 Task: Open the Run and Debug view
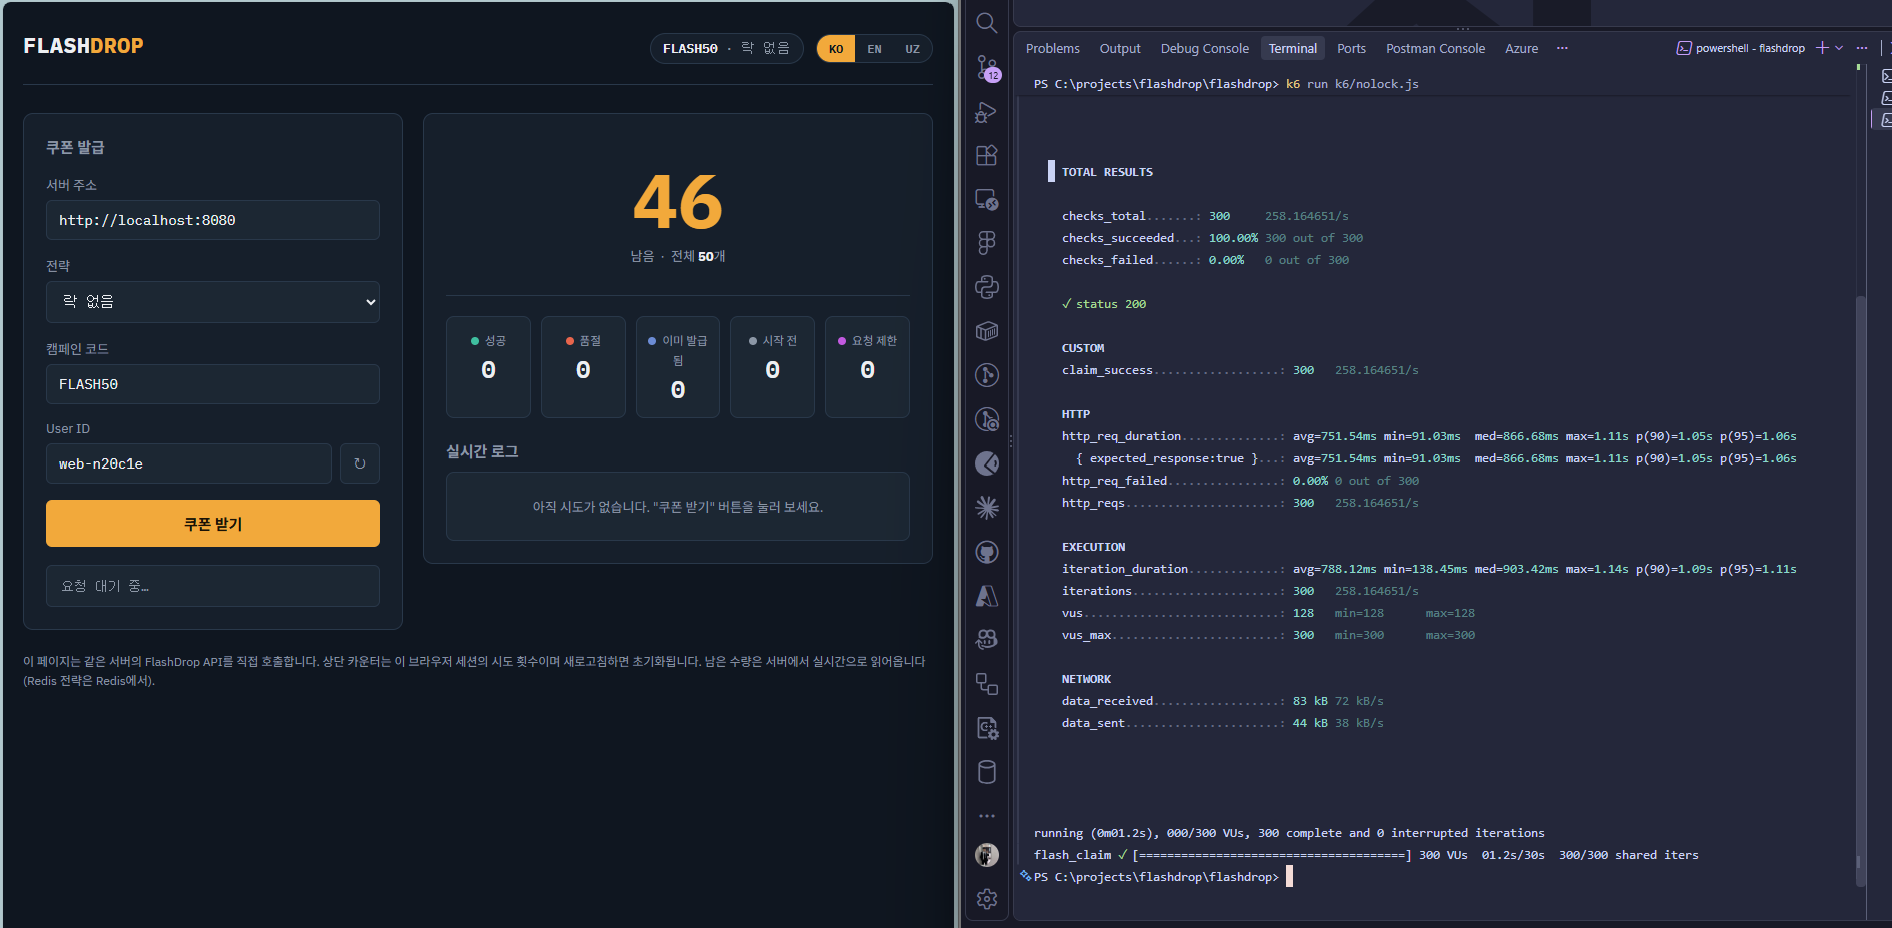[987, 111]
